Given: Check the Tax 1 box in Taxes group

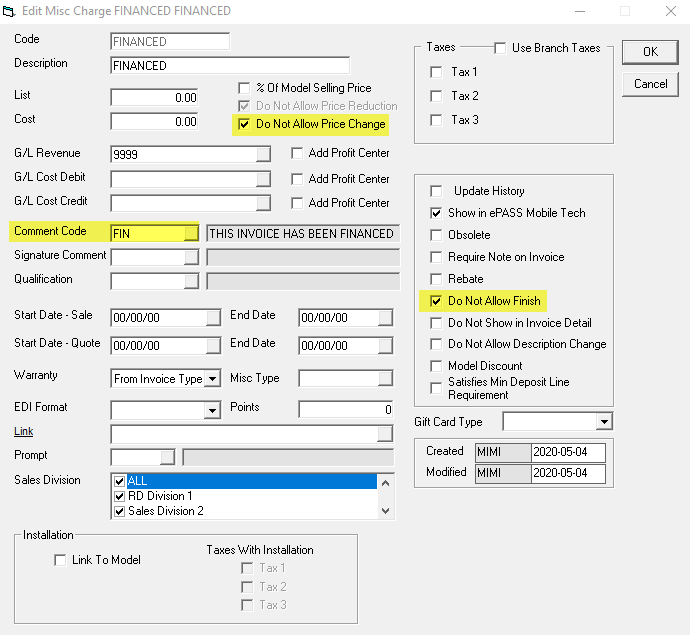Looking at the screenshot, I should pos(436,72).
